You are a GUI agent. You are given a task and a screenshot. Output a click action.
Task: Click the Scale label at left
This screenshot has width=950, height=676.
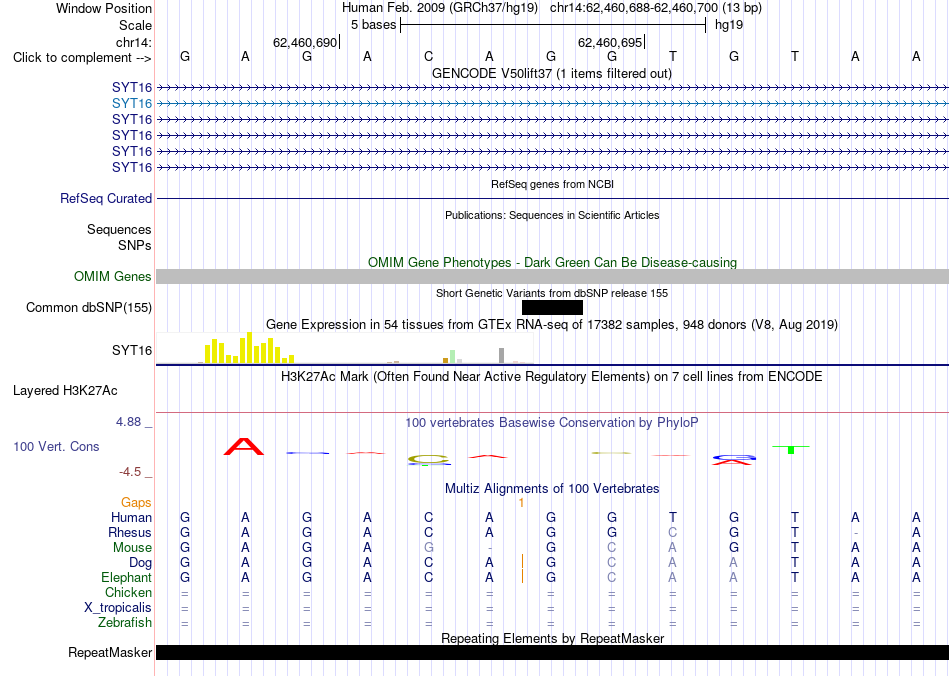point(135,25)
